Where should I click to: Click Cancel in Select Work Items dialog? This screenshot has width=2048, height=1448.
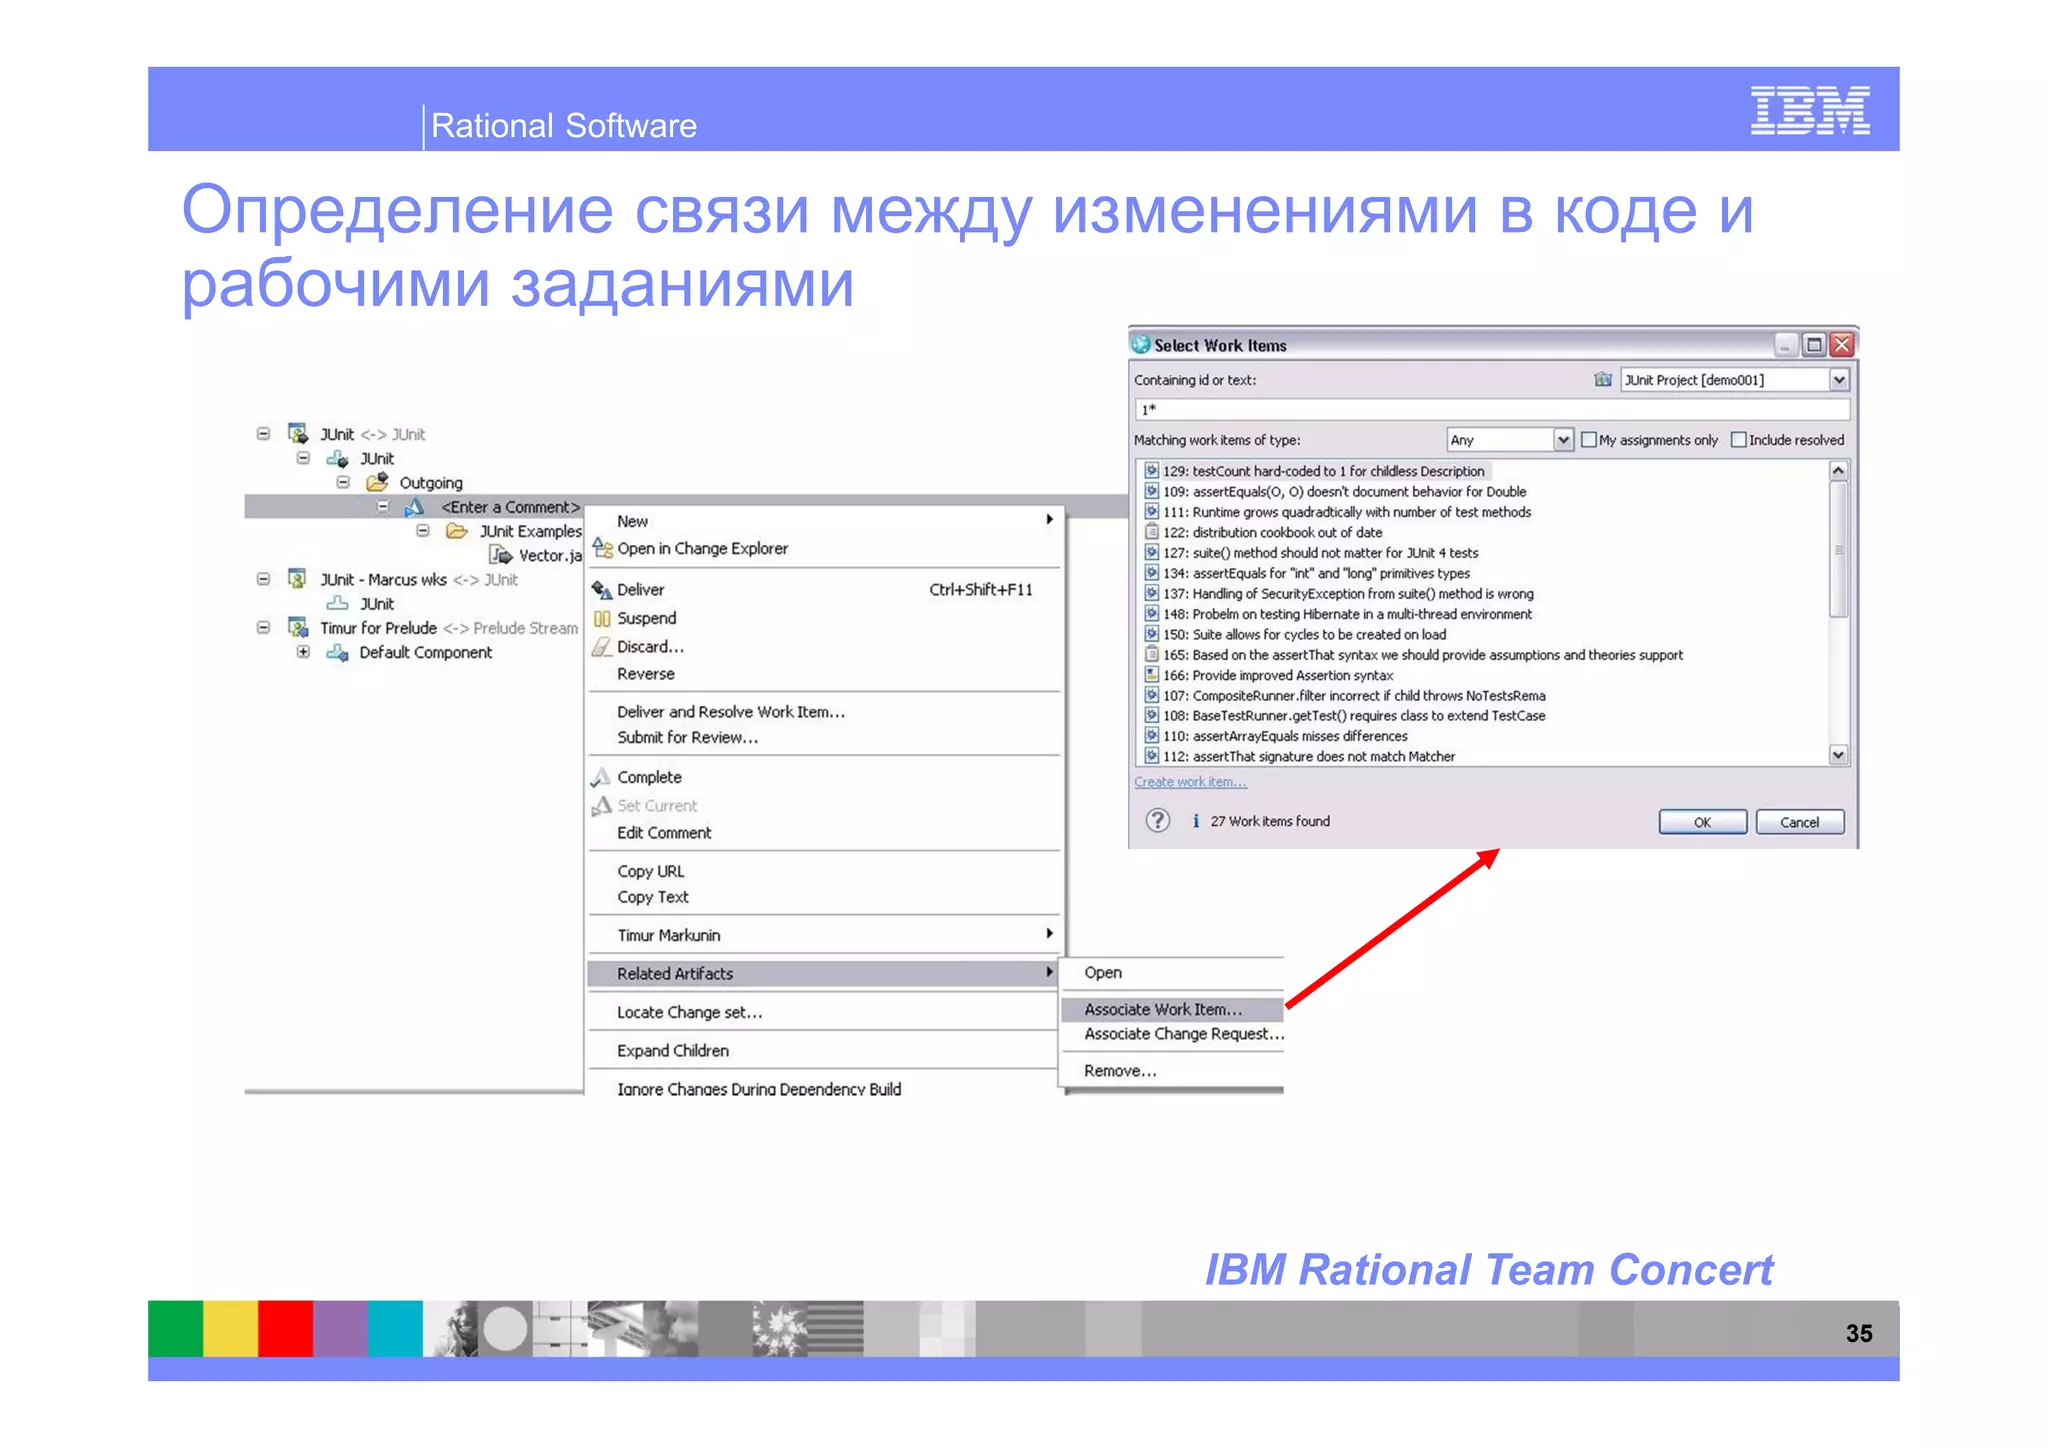click(x=1799, y=822)
